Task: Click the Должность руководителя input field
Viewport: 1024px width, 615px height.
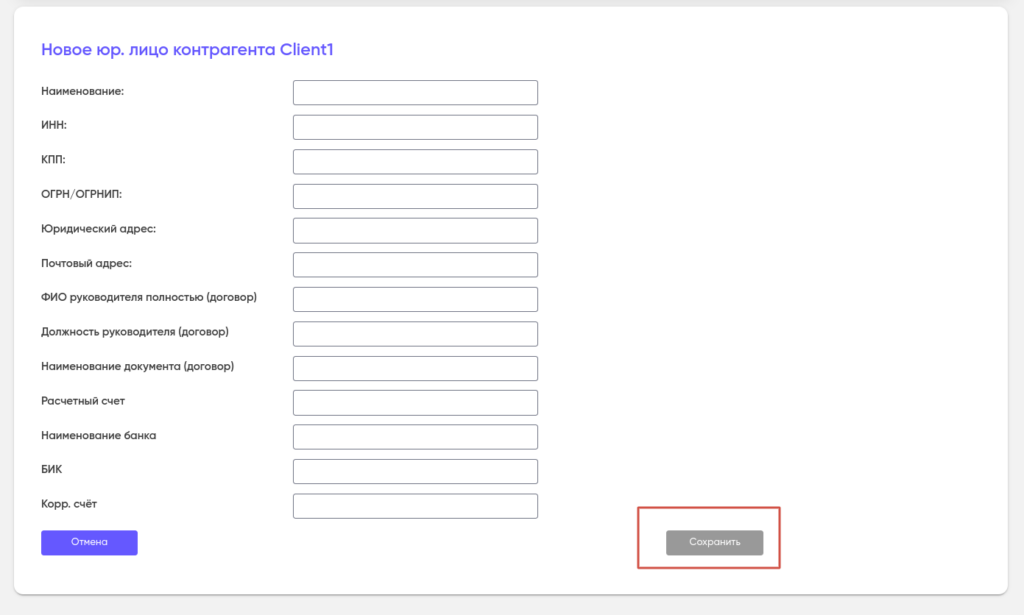Action: 415,334
